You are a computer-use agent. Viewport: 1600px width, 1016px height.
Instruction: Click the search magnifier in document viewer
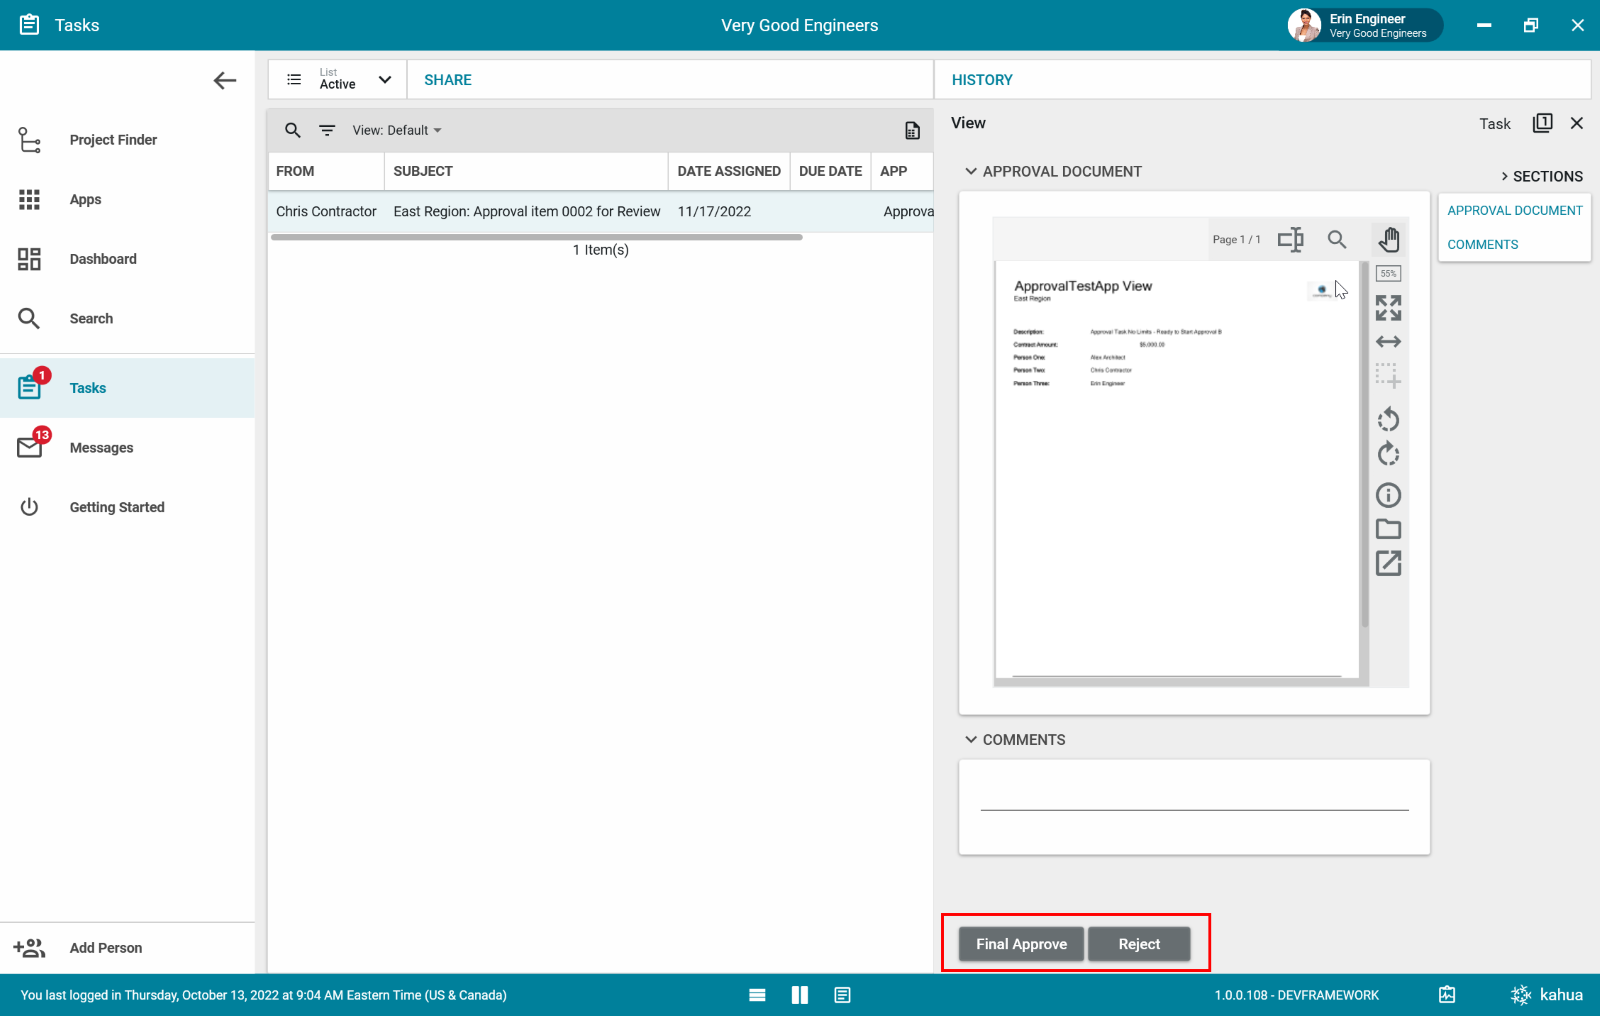(1337, 240)
